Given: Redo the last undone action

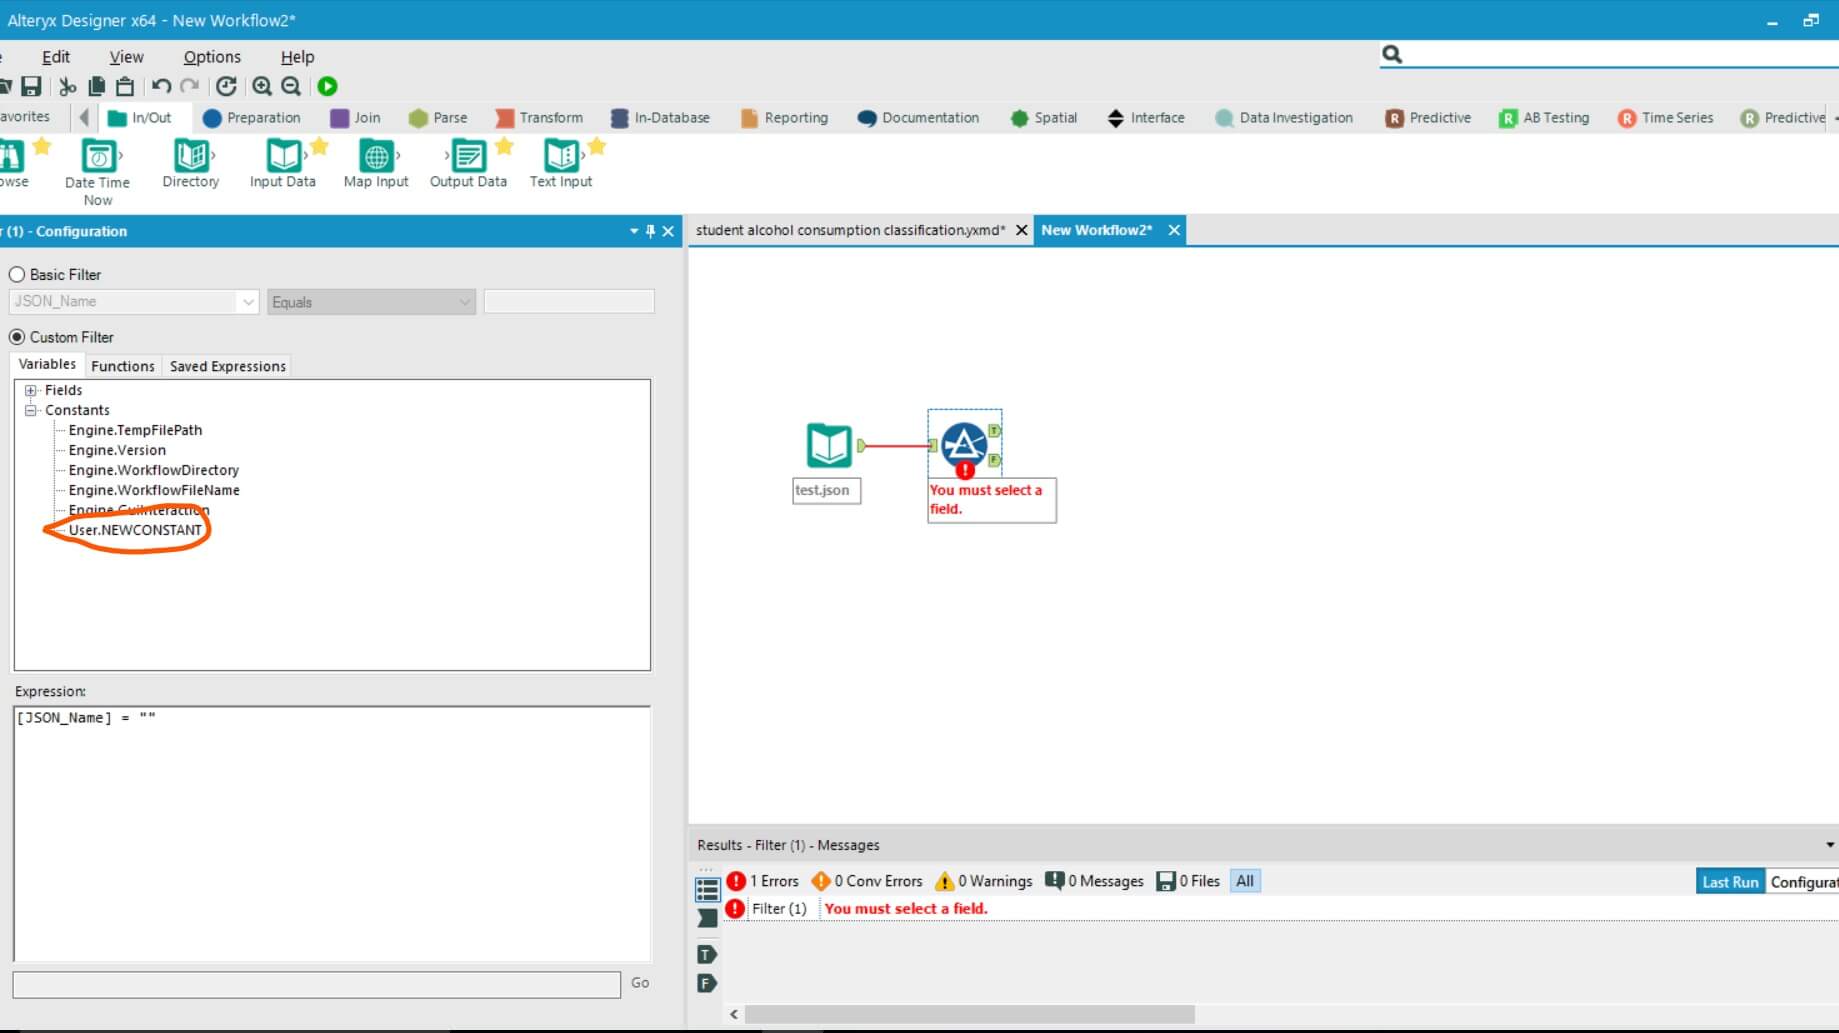Looking at the screenshot, I should coord(190,87).
